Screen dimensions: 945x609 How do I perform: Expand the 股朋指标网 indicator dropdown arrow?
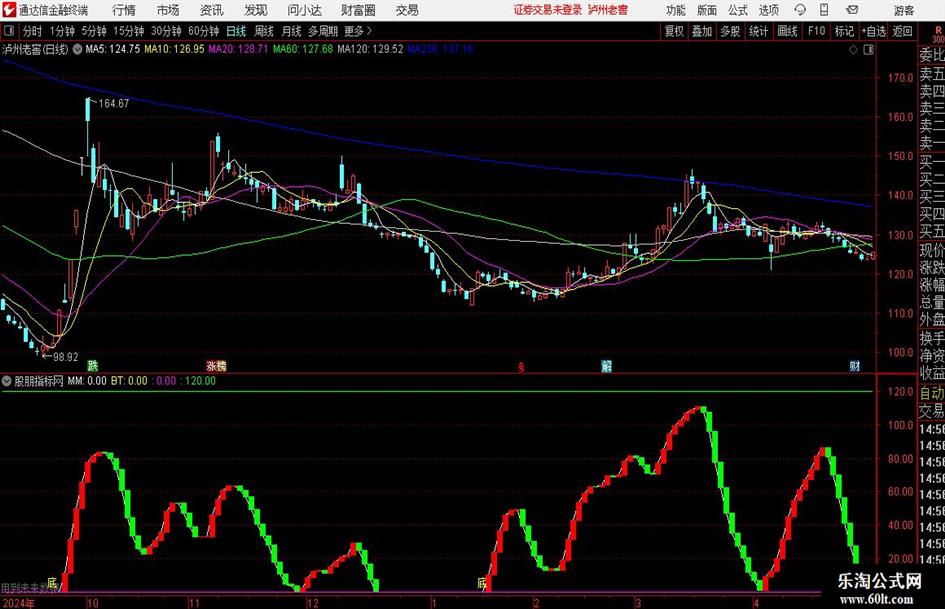tap(7, 381)
